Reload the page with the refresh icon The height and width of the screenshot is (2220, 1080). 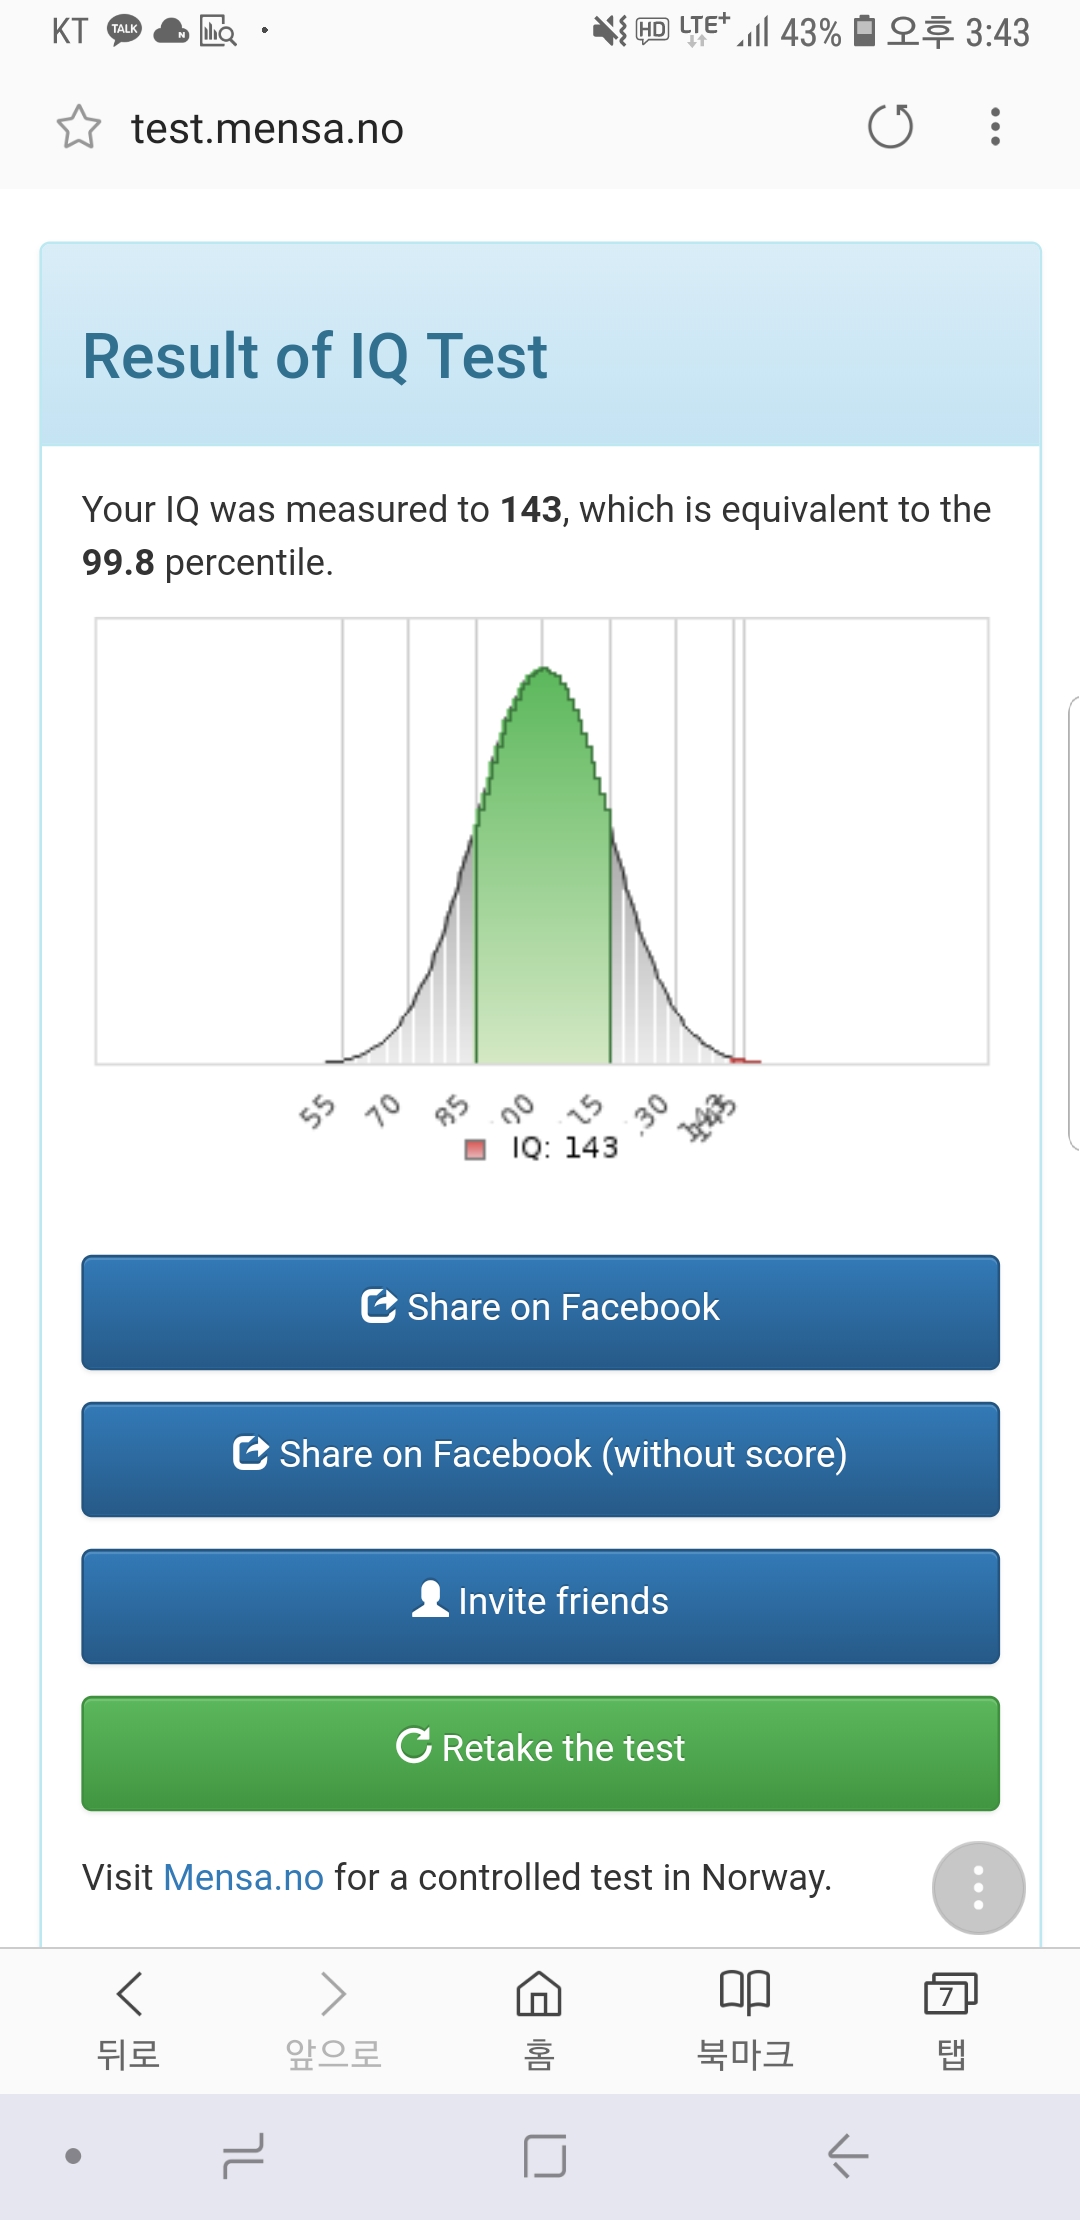[x=890, y=127]
